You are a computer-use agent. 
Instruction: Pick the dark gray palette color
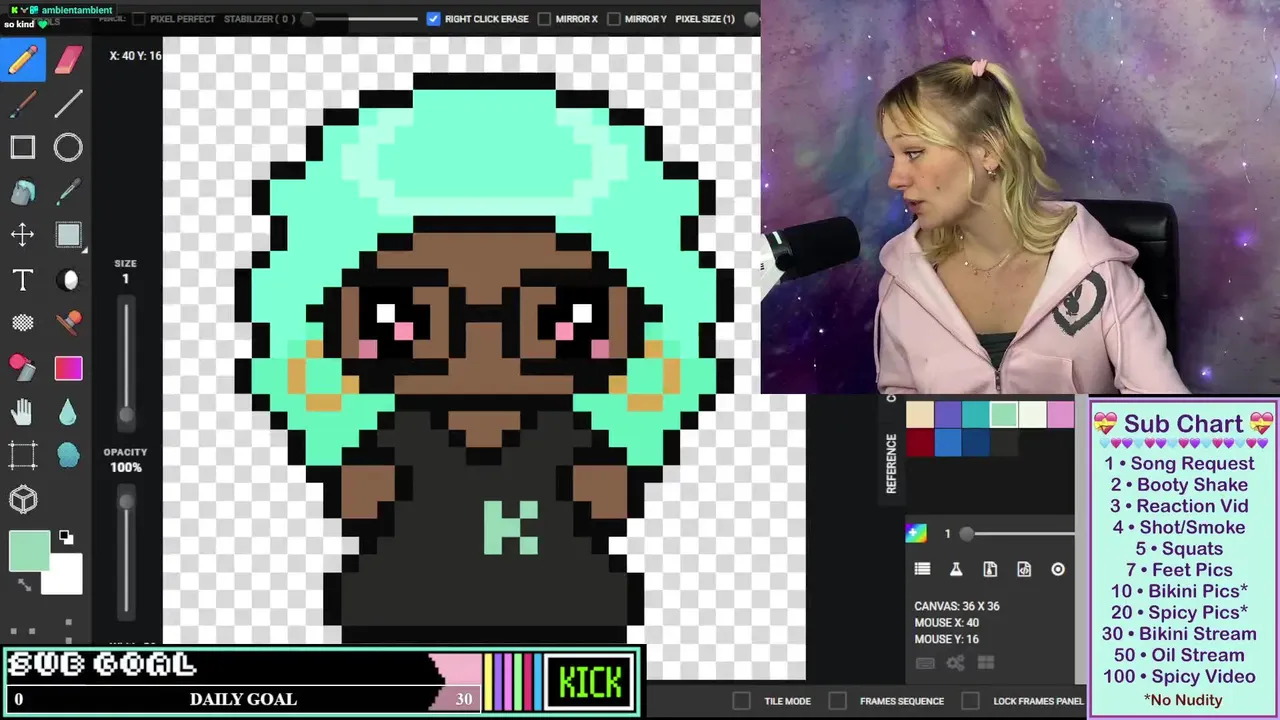click(1004, 442)
